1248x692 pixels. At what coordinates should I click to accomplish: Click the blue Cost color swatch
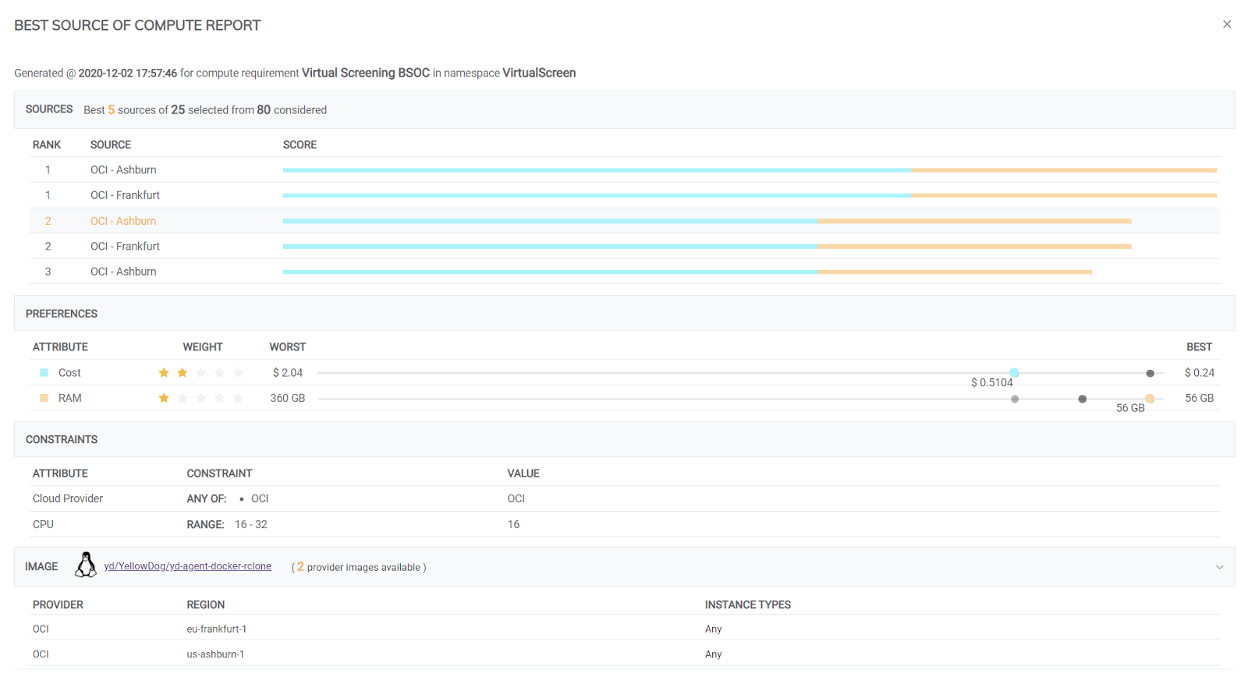44,373
